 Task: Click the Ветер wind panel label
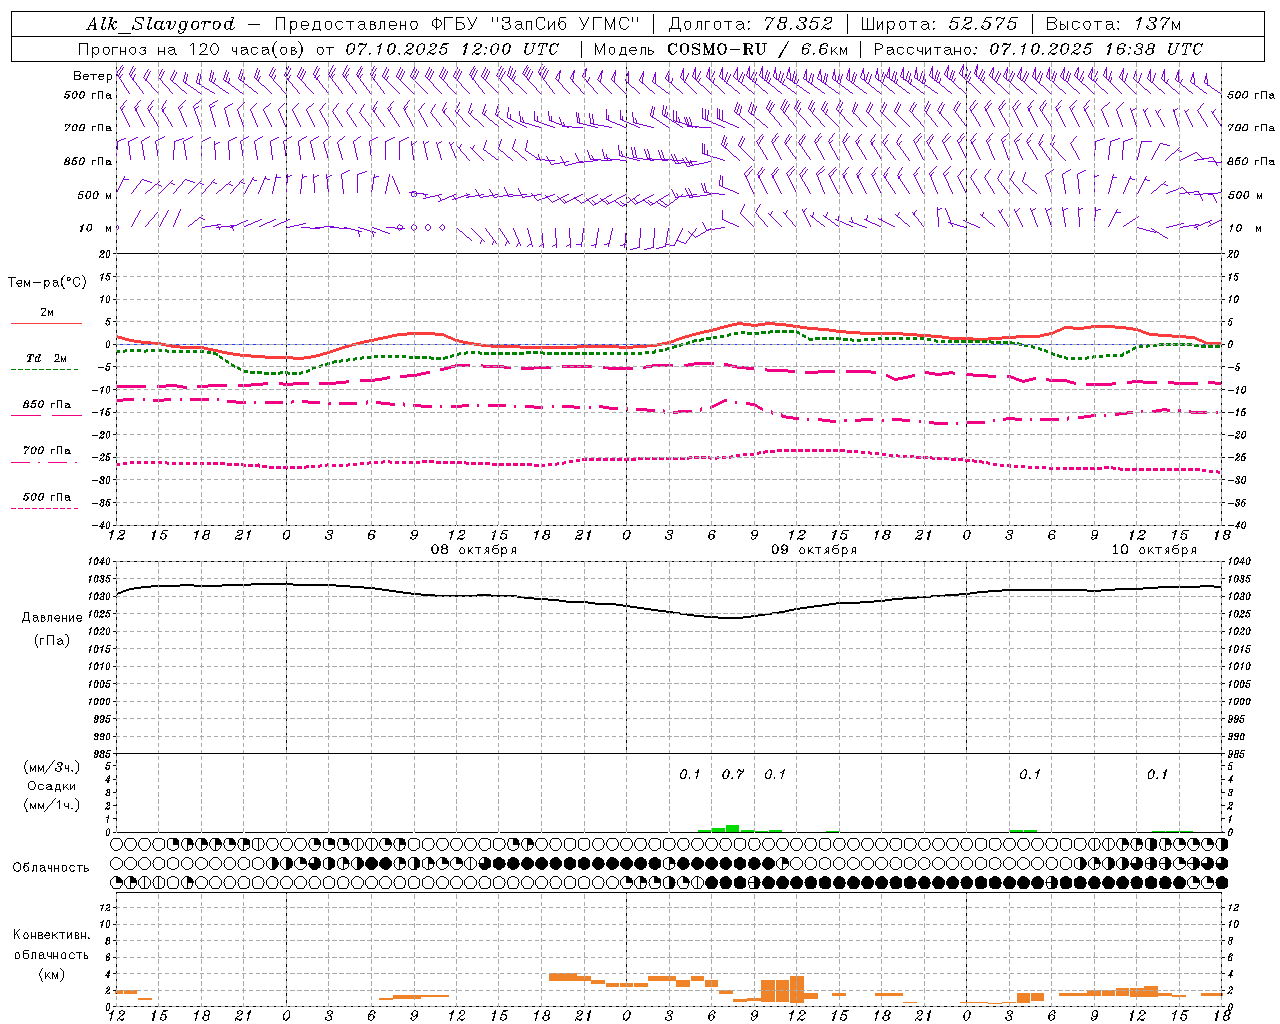(x=92, y=76)
